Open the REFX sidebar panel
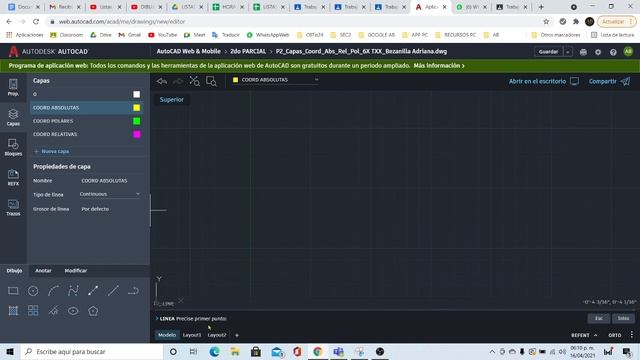Viewport: 640px width, 360px height. (x=13, y=178)
